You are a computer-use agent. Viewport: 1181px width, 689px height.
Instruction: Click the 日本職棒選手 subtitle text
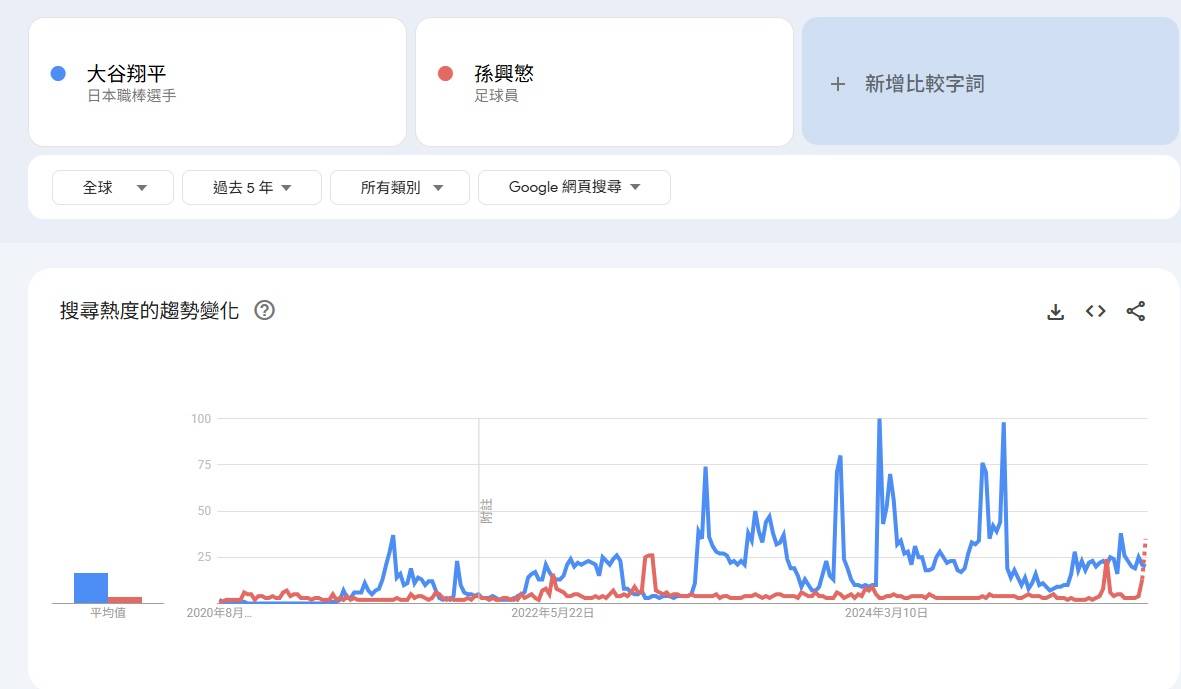pos(132,96)
